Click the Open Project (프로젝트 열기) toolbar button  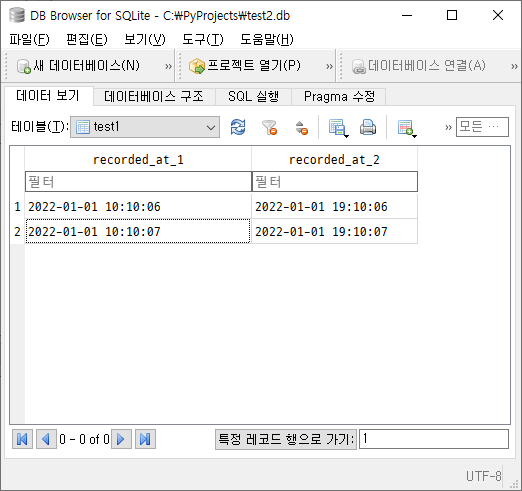[x=245, y=66]
